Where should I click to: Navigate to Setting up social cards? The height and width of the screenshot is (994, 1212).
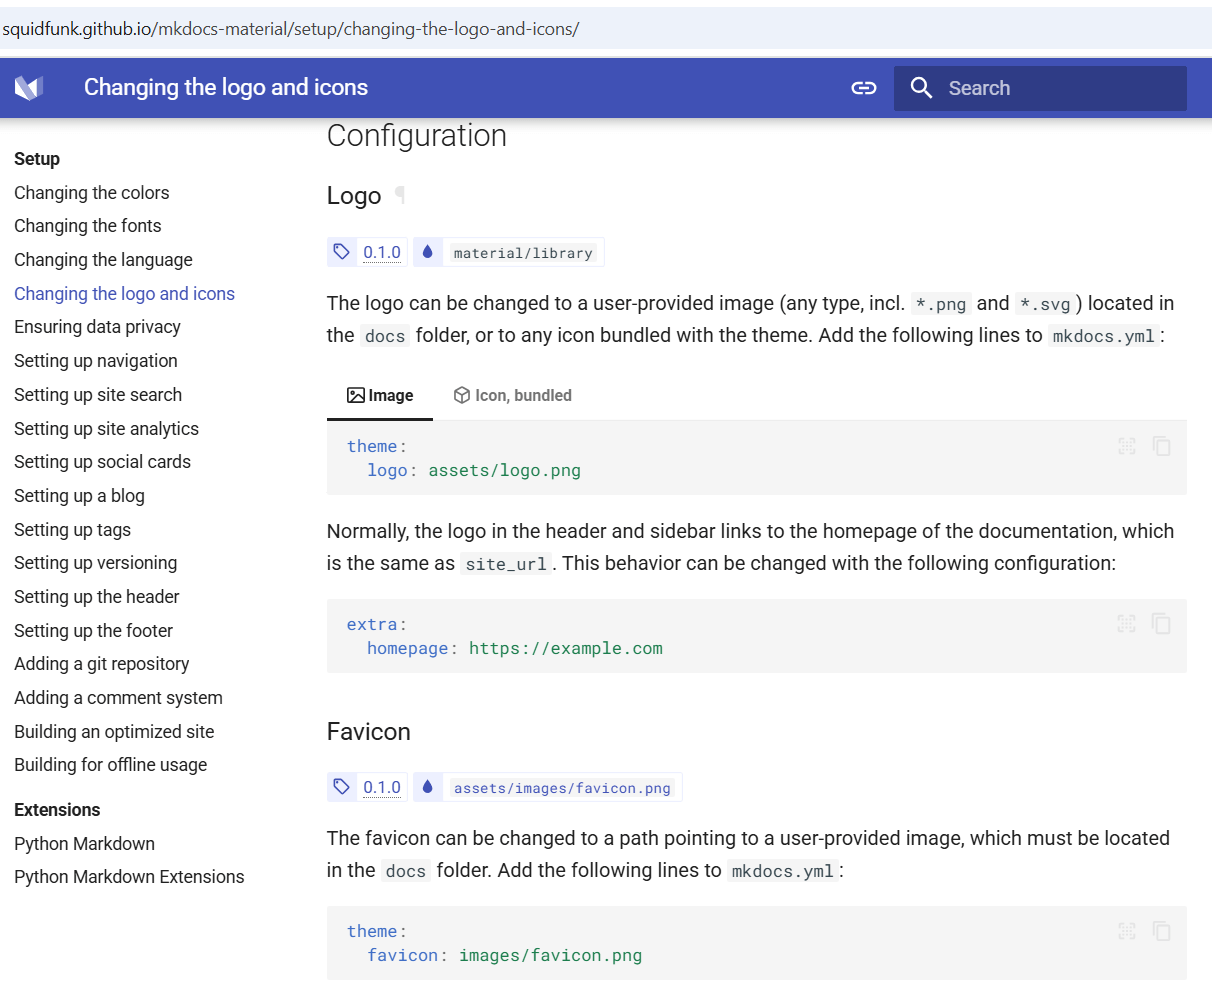102,462
